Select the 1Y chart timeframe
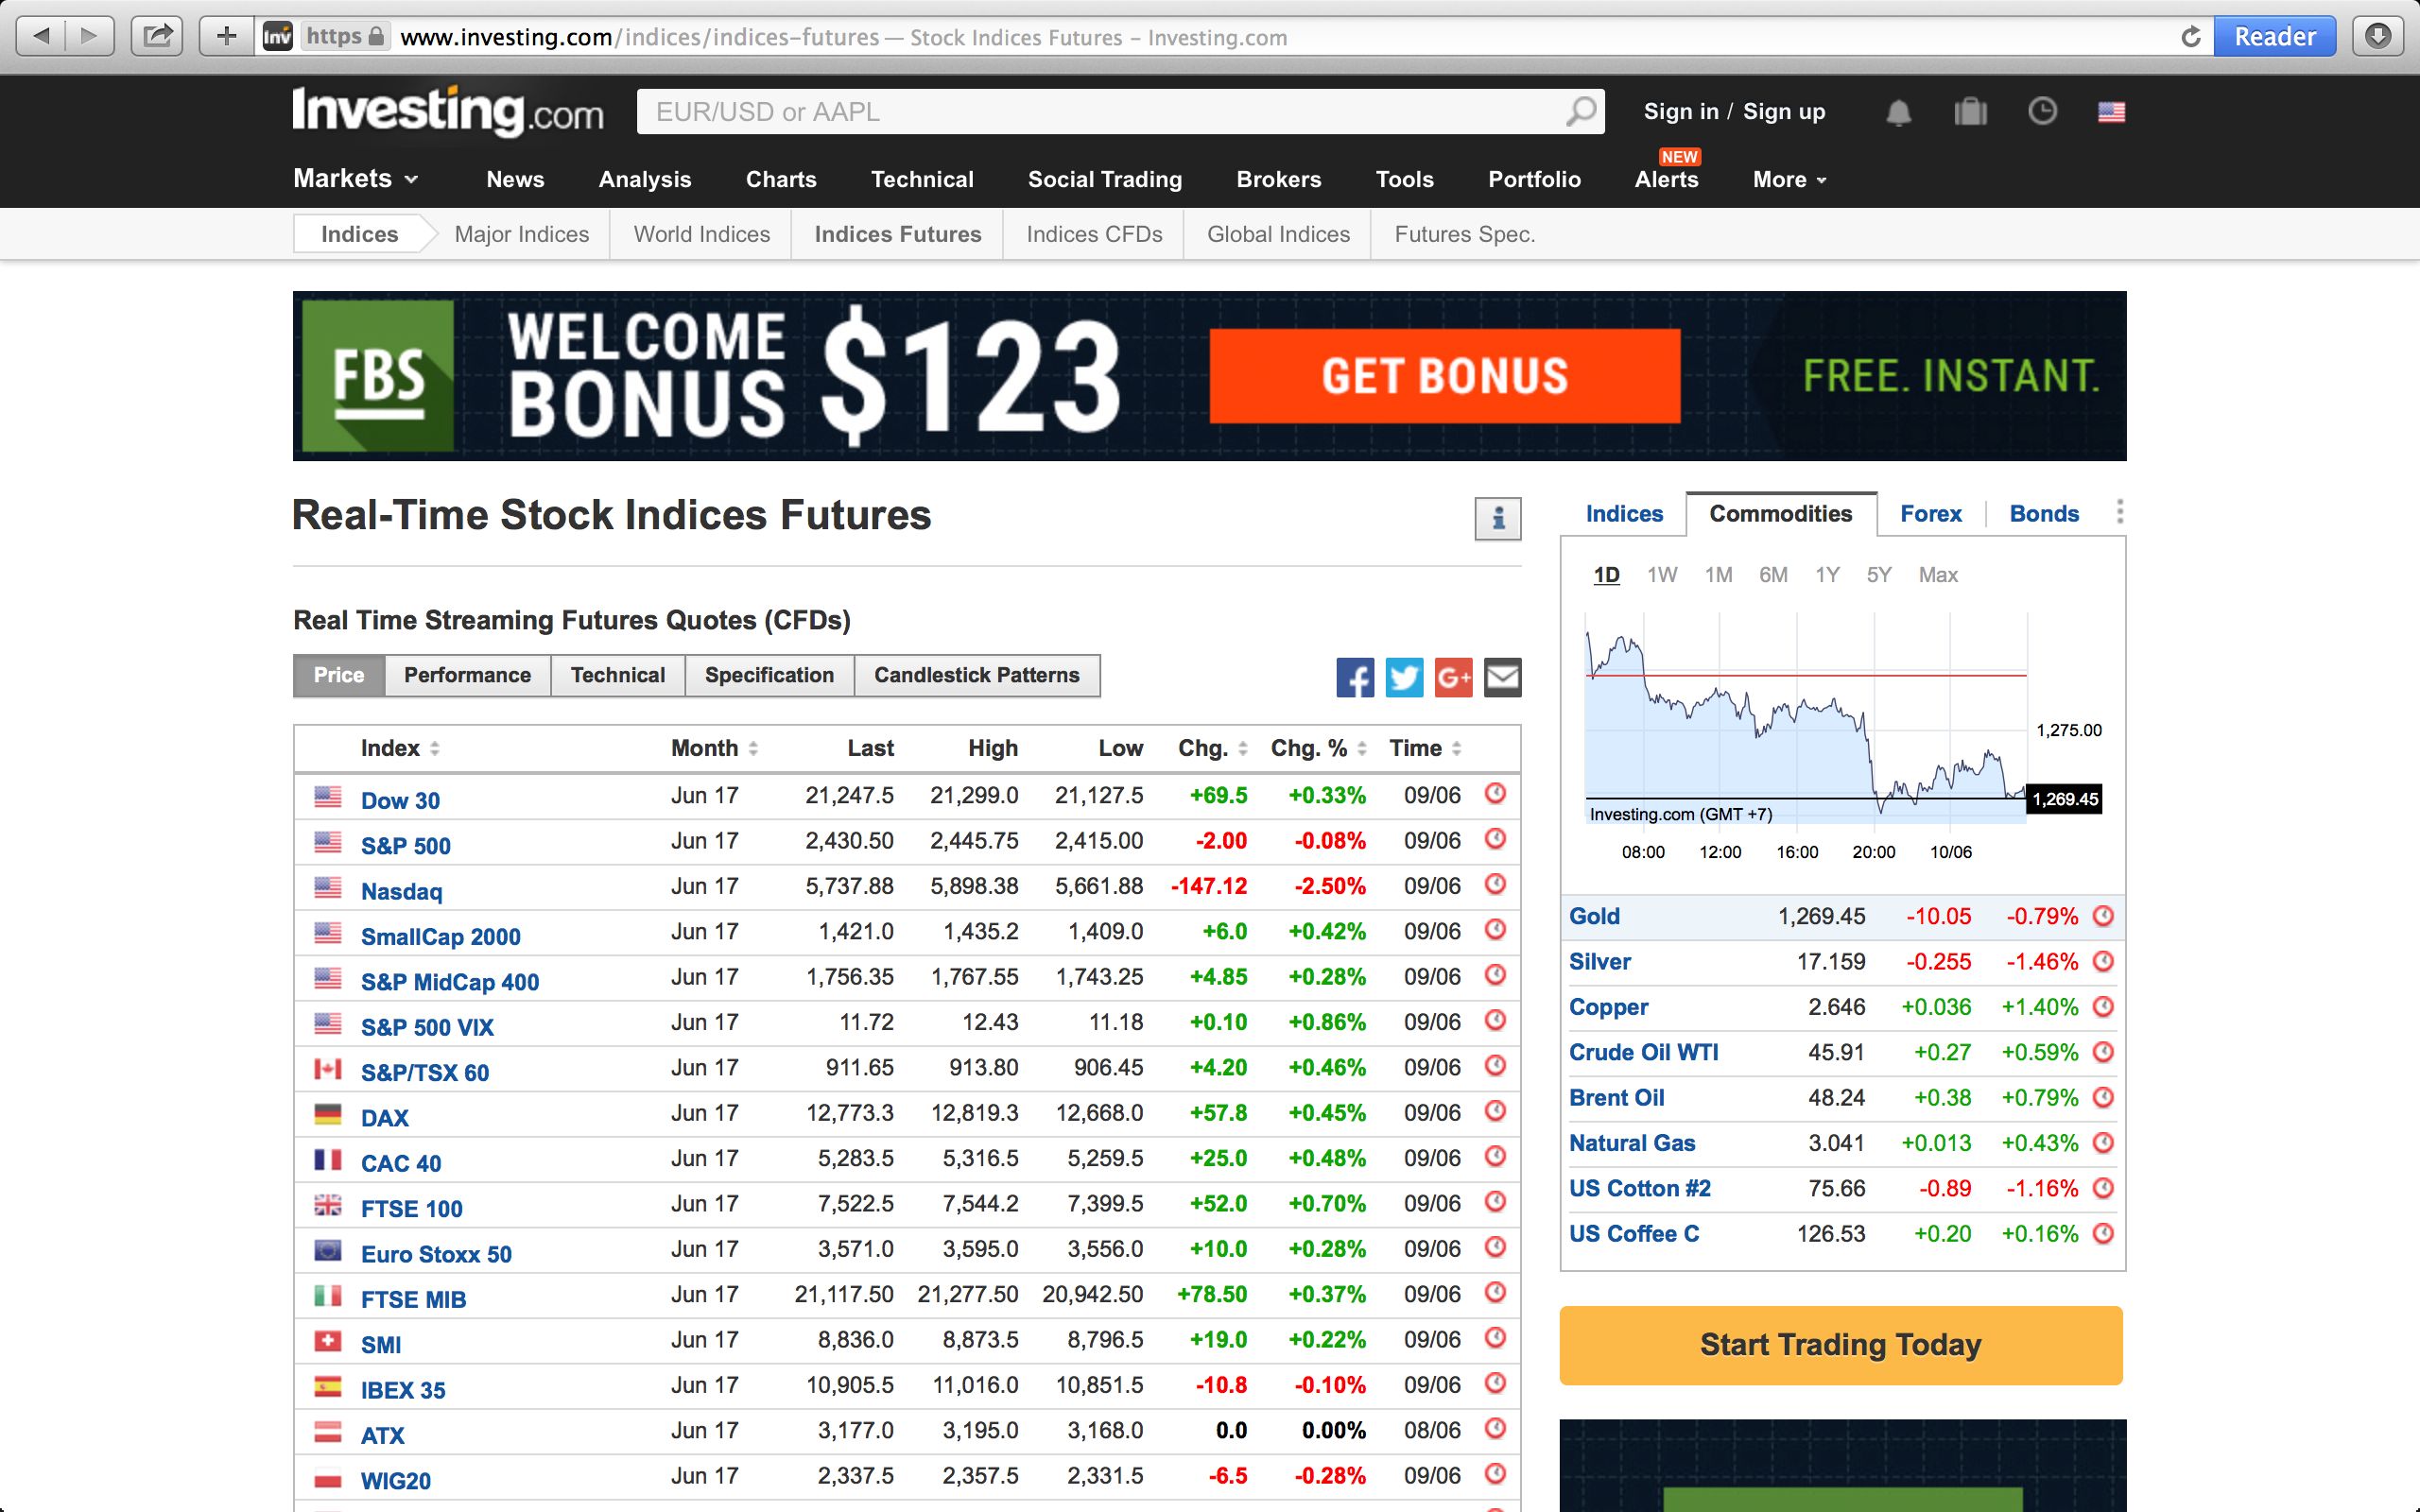This screenshot has width=2420, height=1512. (x=1827, y=575)
